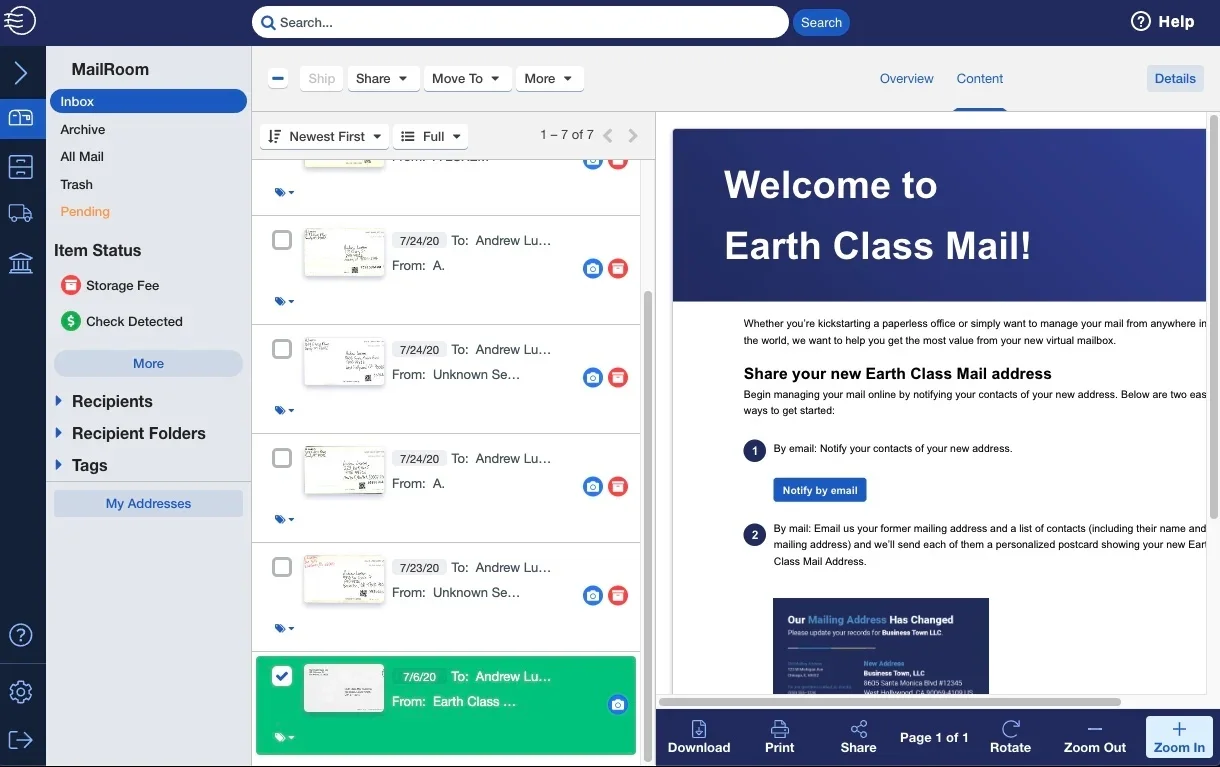The image size is (1220, 767).
Task: Click the green Check Detected dollar icon
Action: click(70, 321)
